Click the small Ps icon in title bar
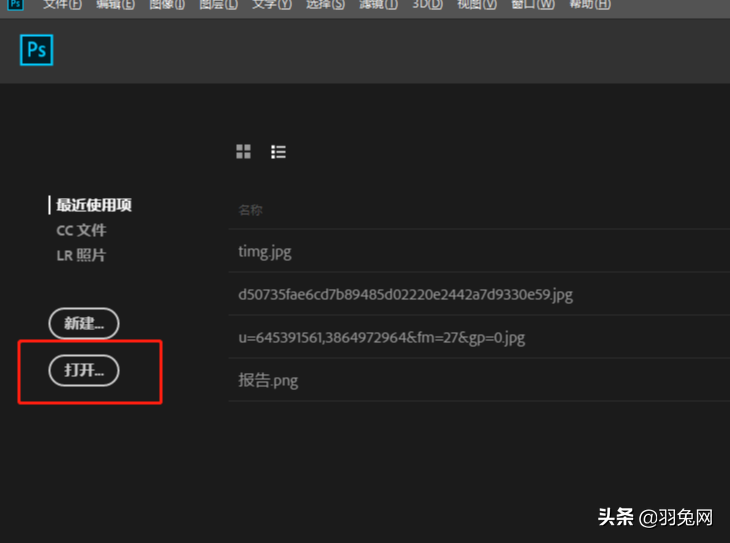Viewport: 730px width, 543px height. click(x=15, y=4)
